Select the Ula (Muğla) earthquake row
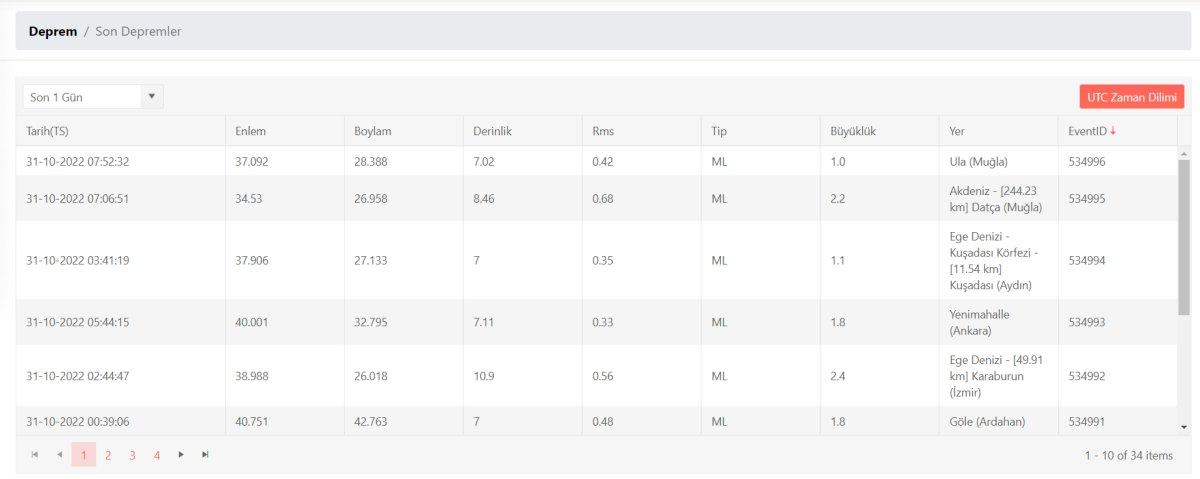This screenshot has height=479, width=1200. [600, 161]
